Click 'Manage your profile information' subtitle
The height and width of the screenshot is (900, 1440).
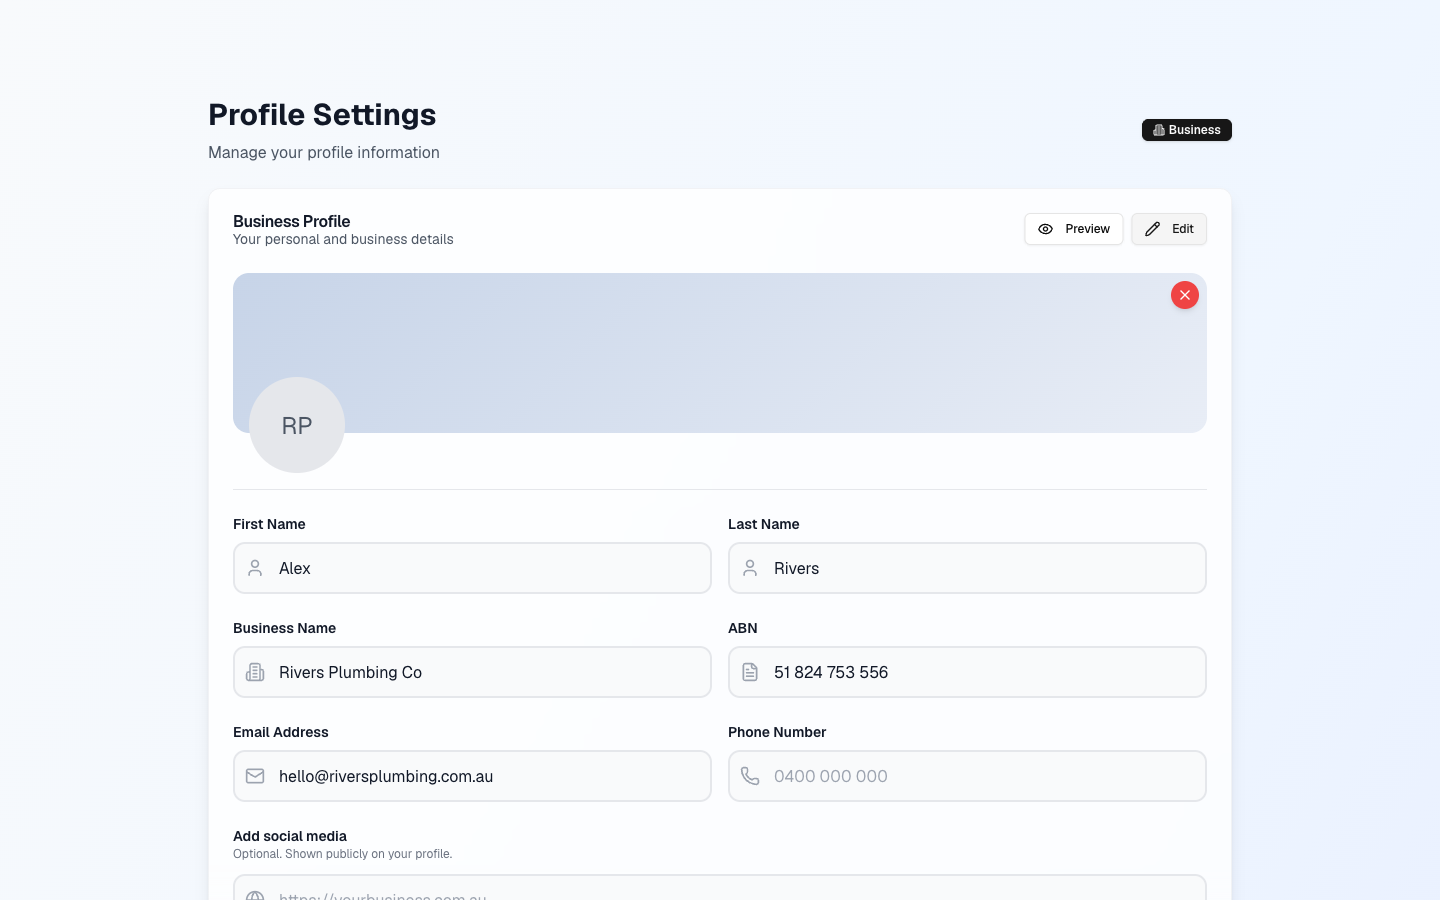point(324,152)
